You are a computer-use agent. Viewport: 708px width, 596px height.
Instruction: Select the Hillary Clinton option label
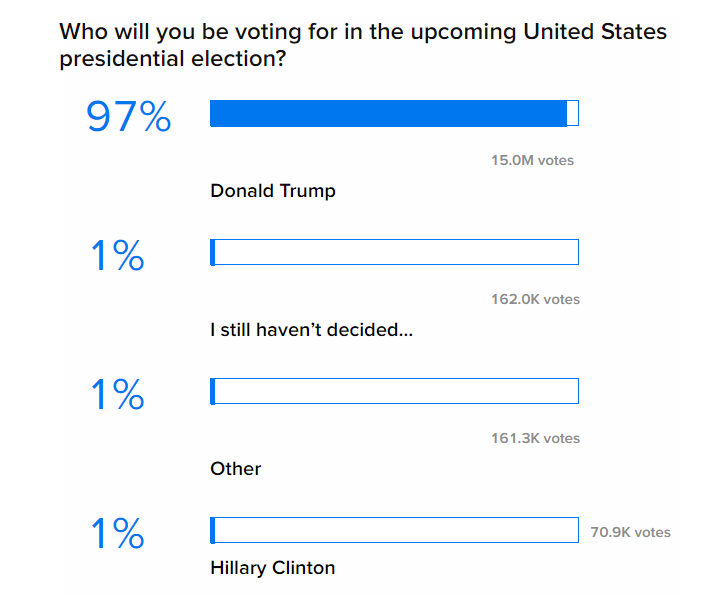point(273,568)
